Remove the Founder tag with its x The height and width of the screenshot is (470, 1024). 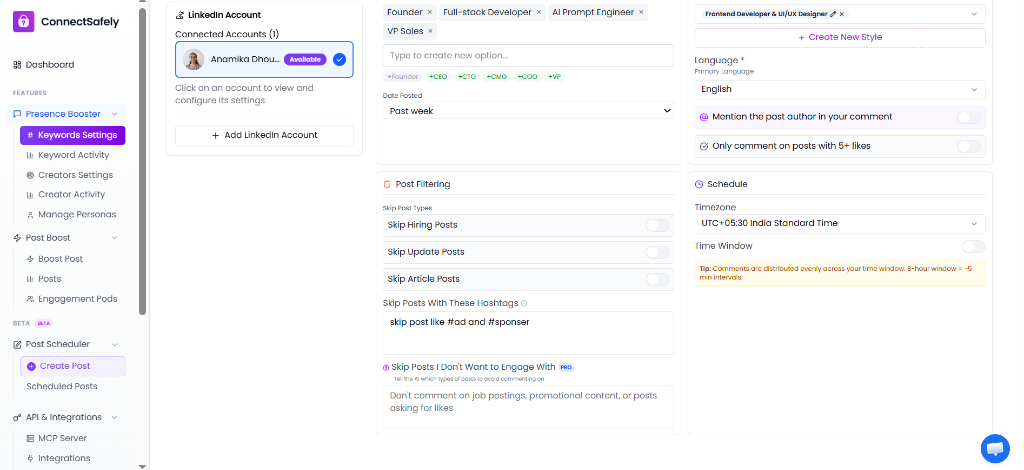[x=430, y=12]
